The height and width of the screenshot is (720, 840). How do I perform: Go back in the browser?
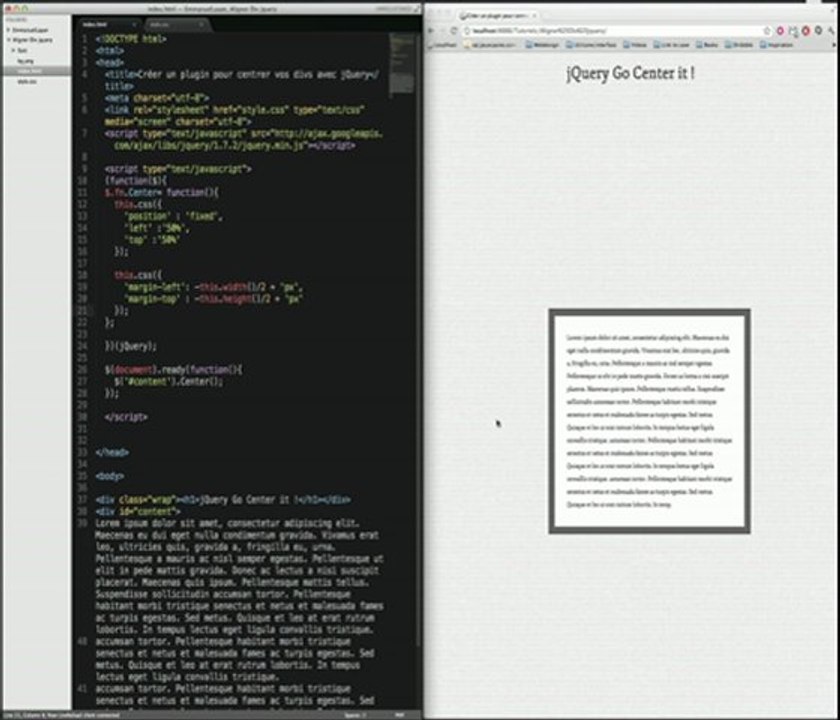coord(431,31)
